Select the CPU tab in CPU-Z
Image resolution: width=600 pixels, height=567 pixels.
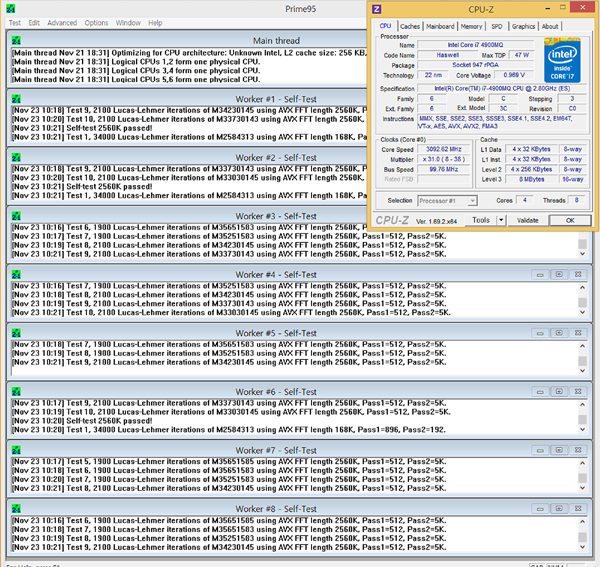coord(385,26)
